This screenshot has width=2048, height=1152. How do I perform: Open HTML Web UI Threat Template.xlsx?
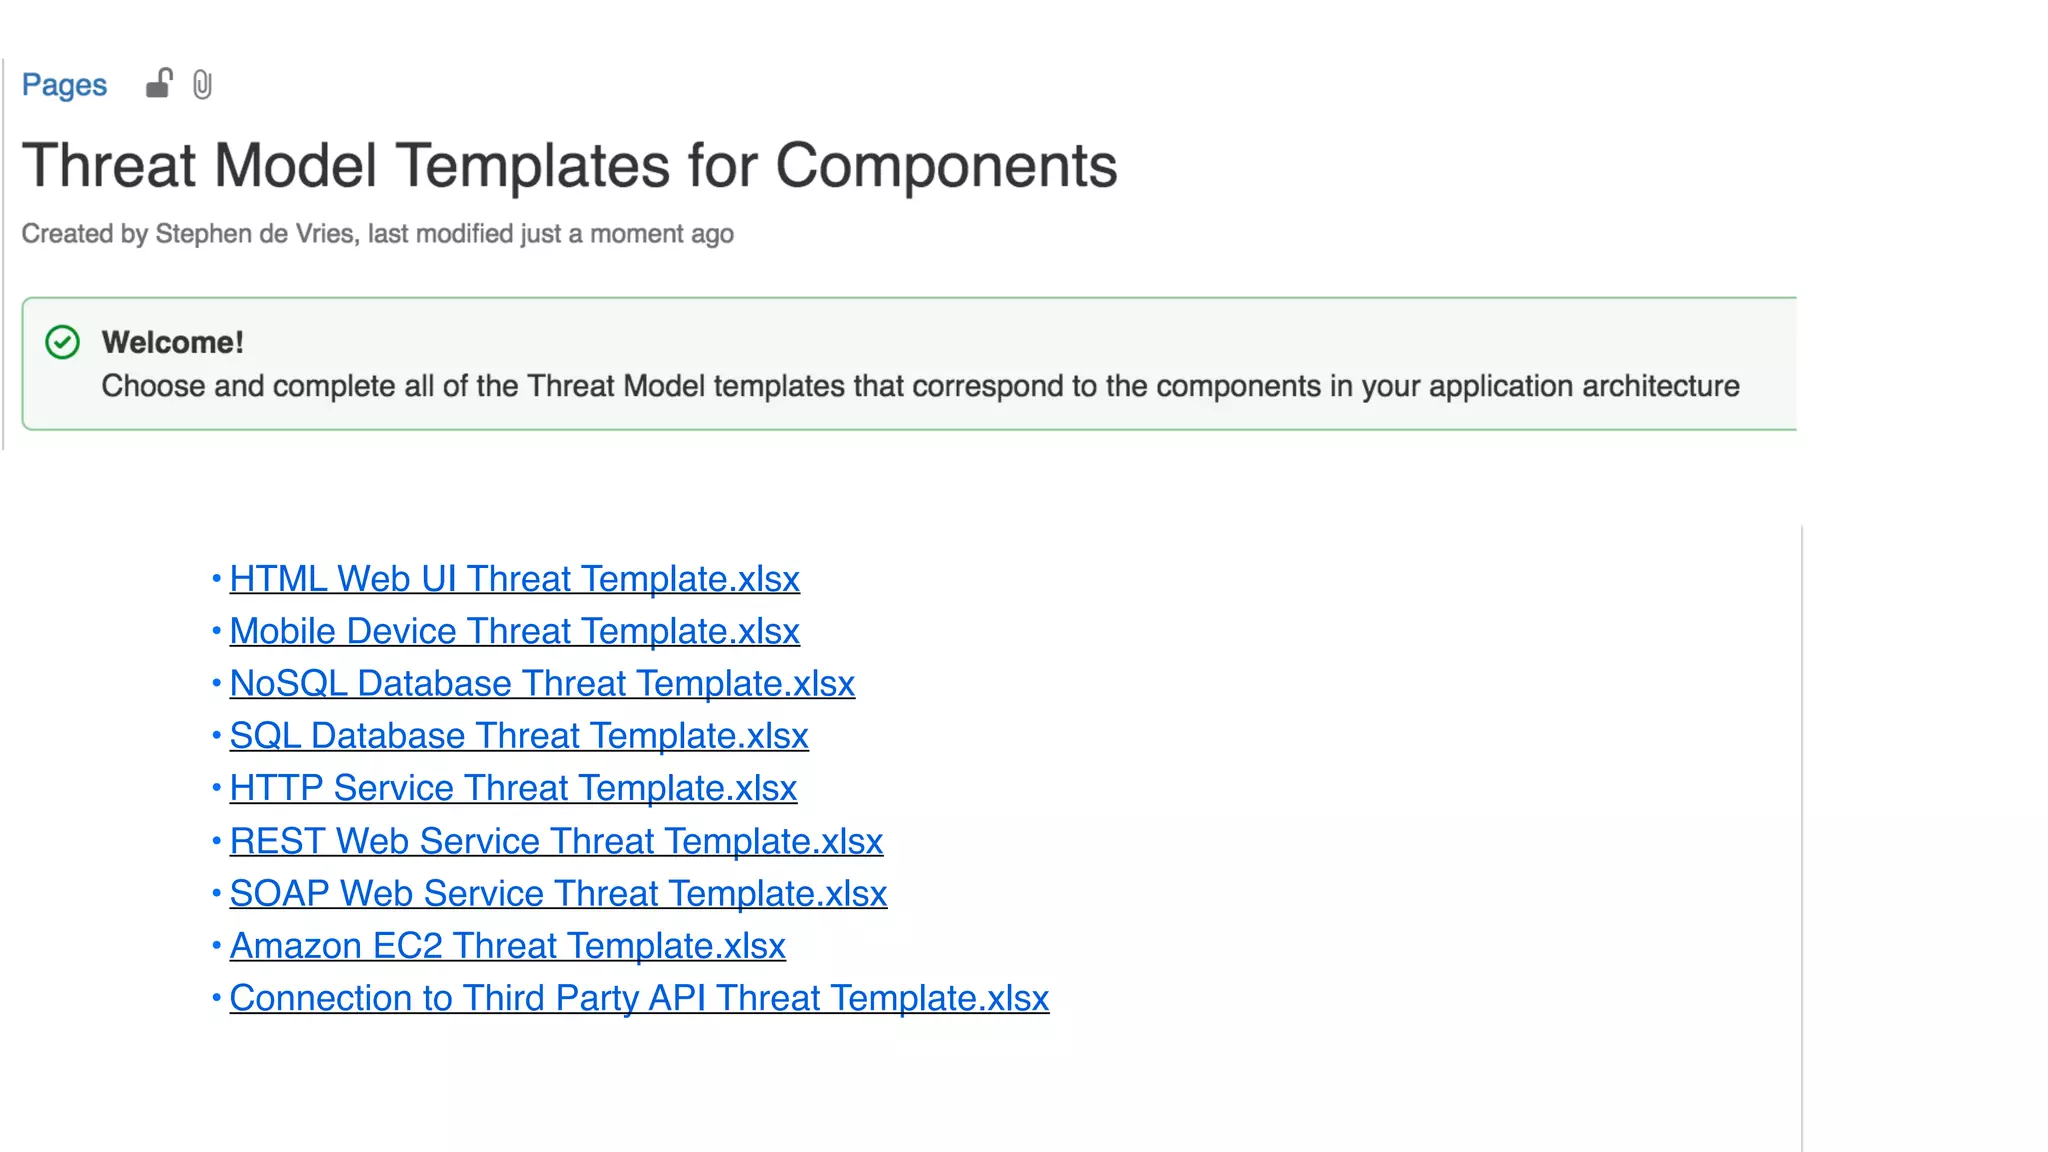(514, 579)
